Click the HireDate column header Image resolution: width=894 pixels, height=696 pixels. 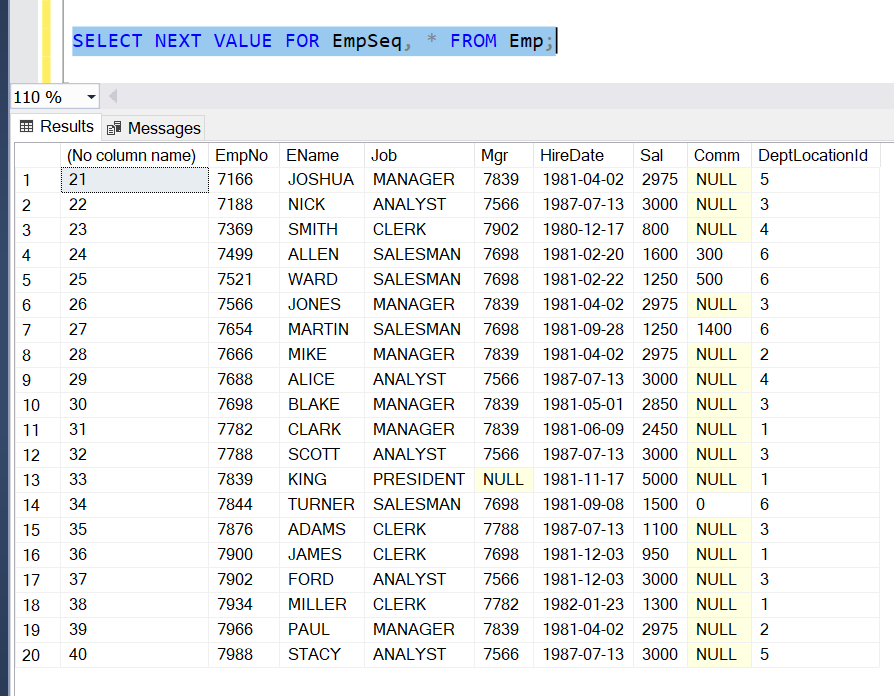pos(581,155)
